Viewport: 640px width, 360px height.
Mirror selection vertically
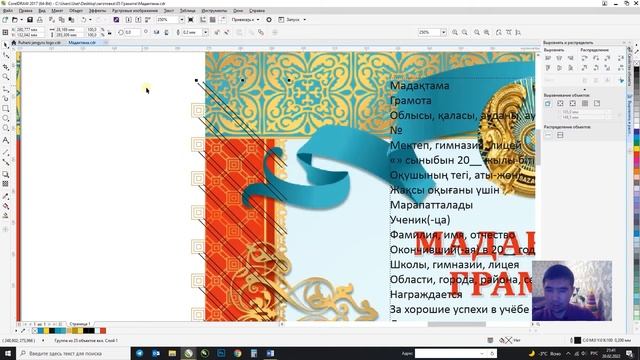(x=167, y=32)
